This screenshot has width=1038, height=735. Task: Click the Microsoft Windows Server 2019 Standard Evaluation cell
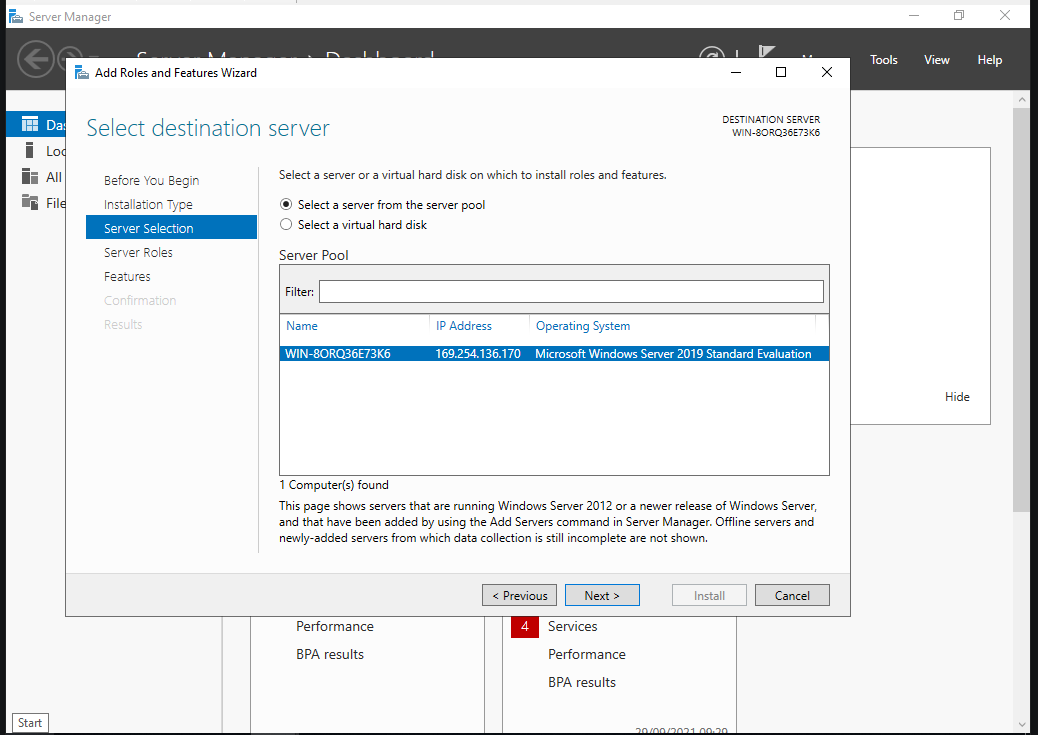tap(673, 354)
